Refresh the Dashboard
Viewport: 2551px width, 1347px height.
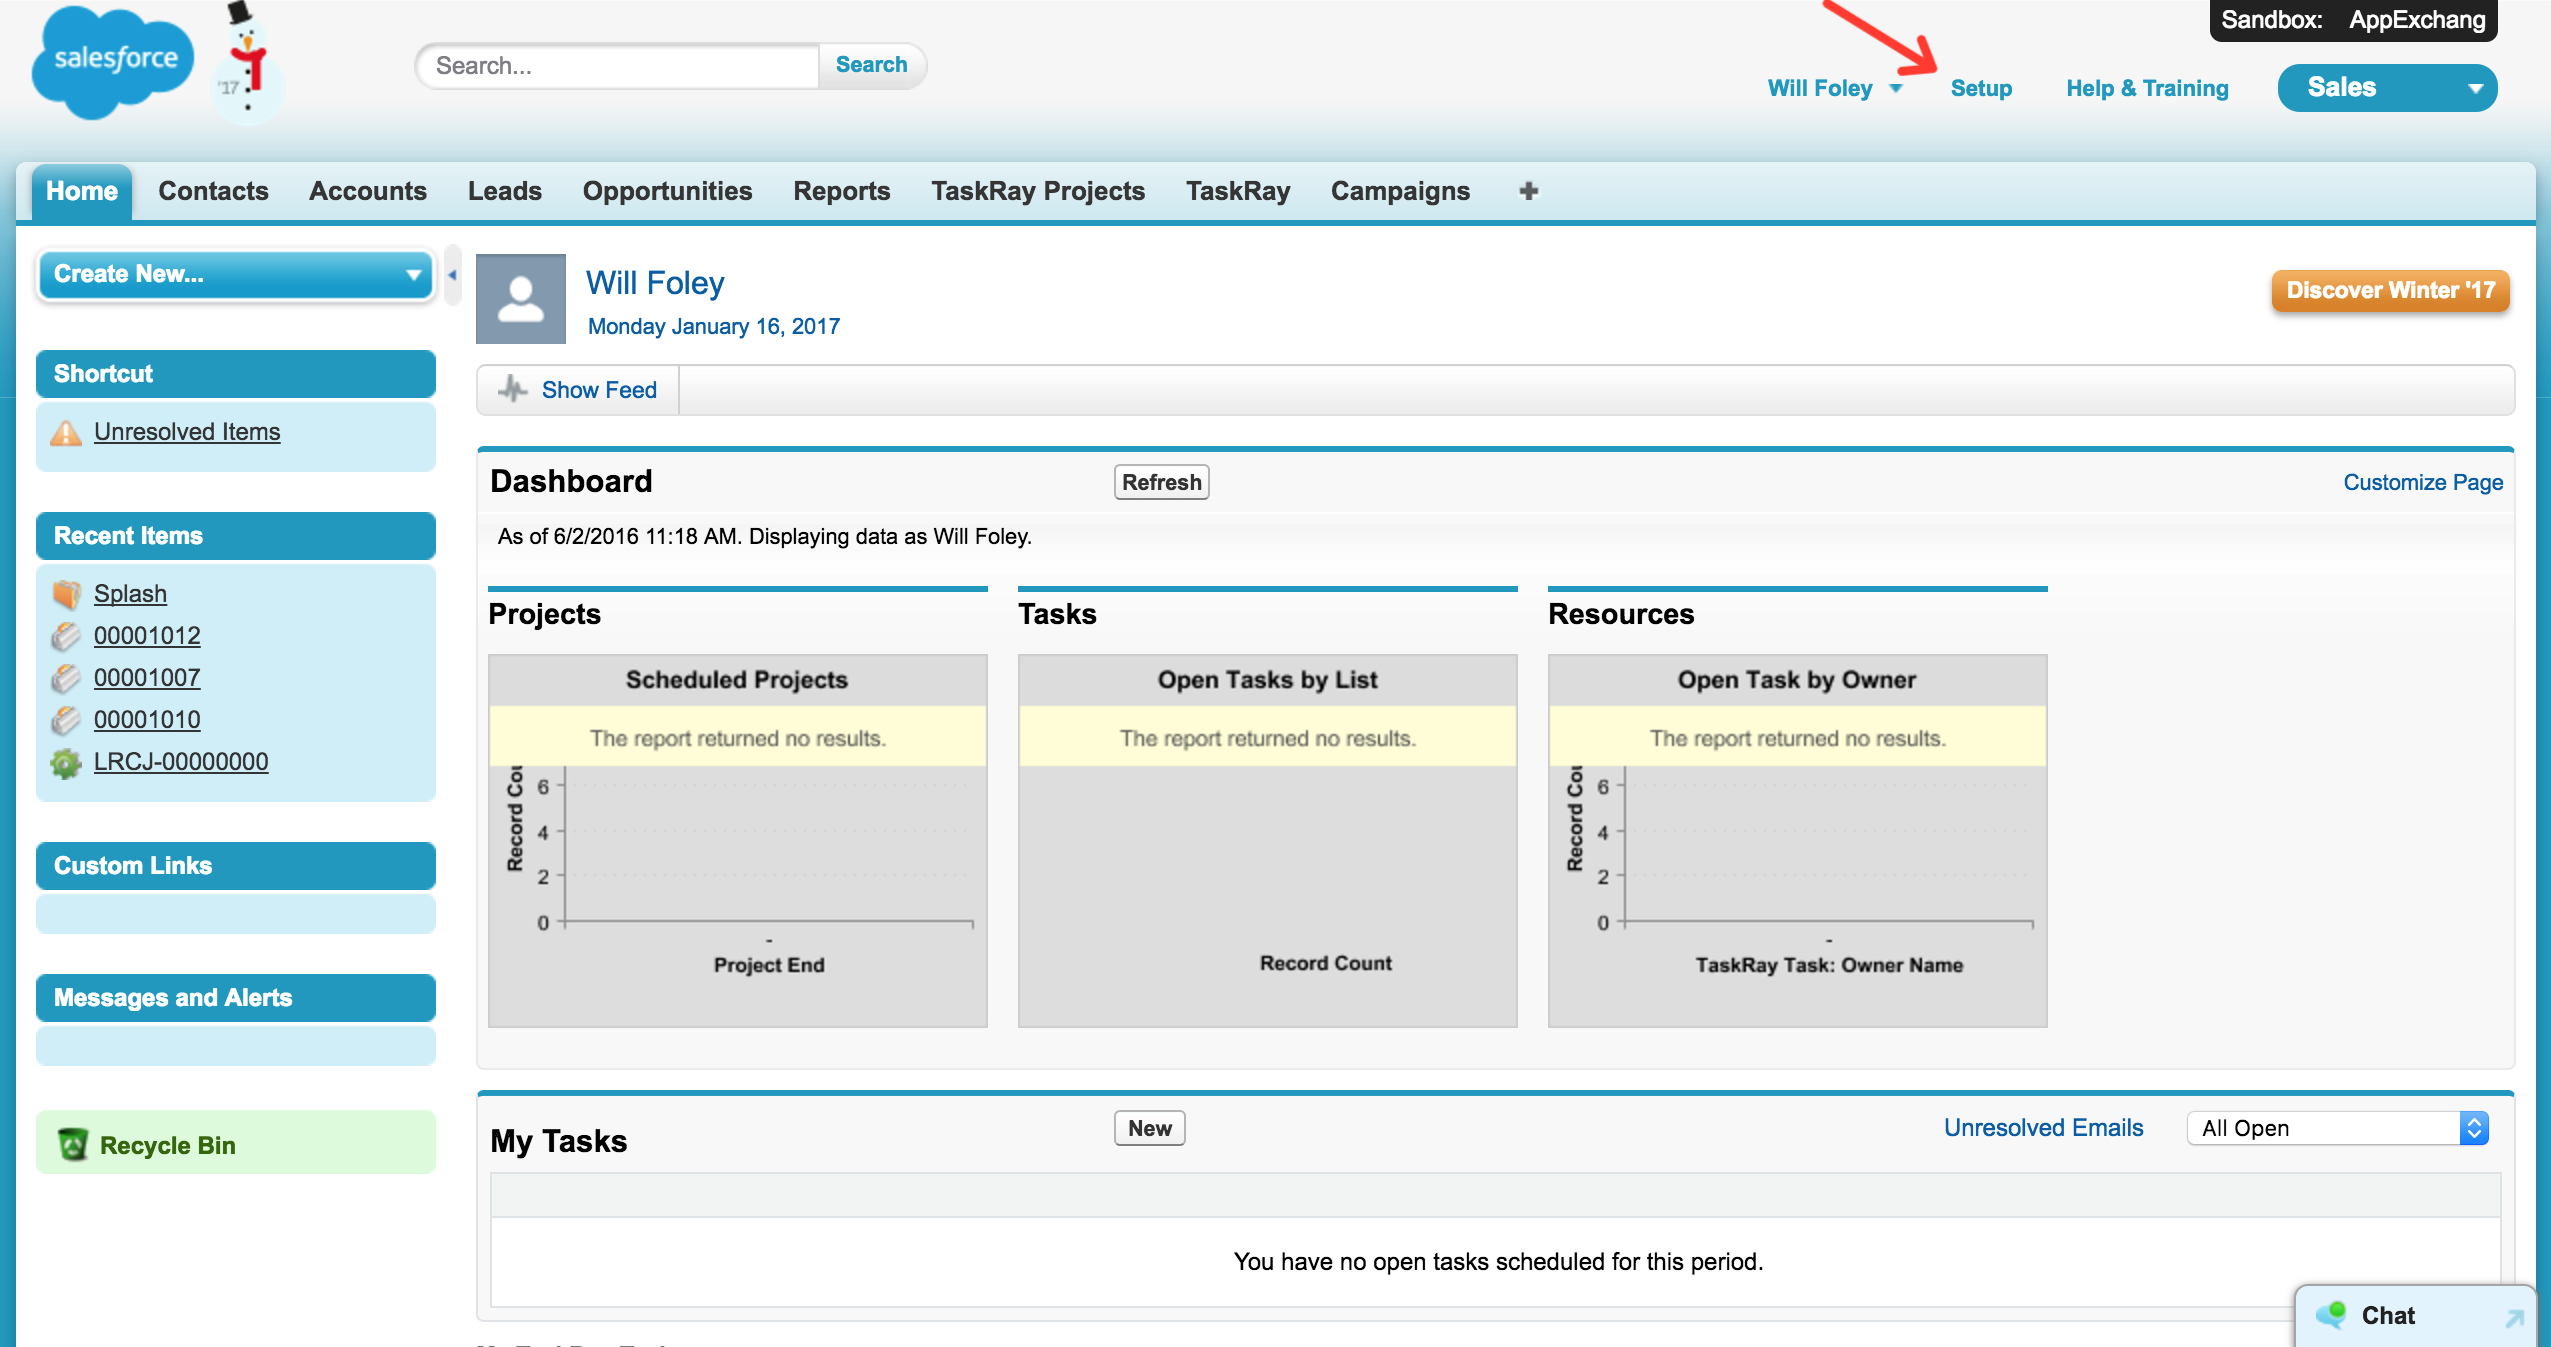click(x=1161, y=482)
